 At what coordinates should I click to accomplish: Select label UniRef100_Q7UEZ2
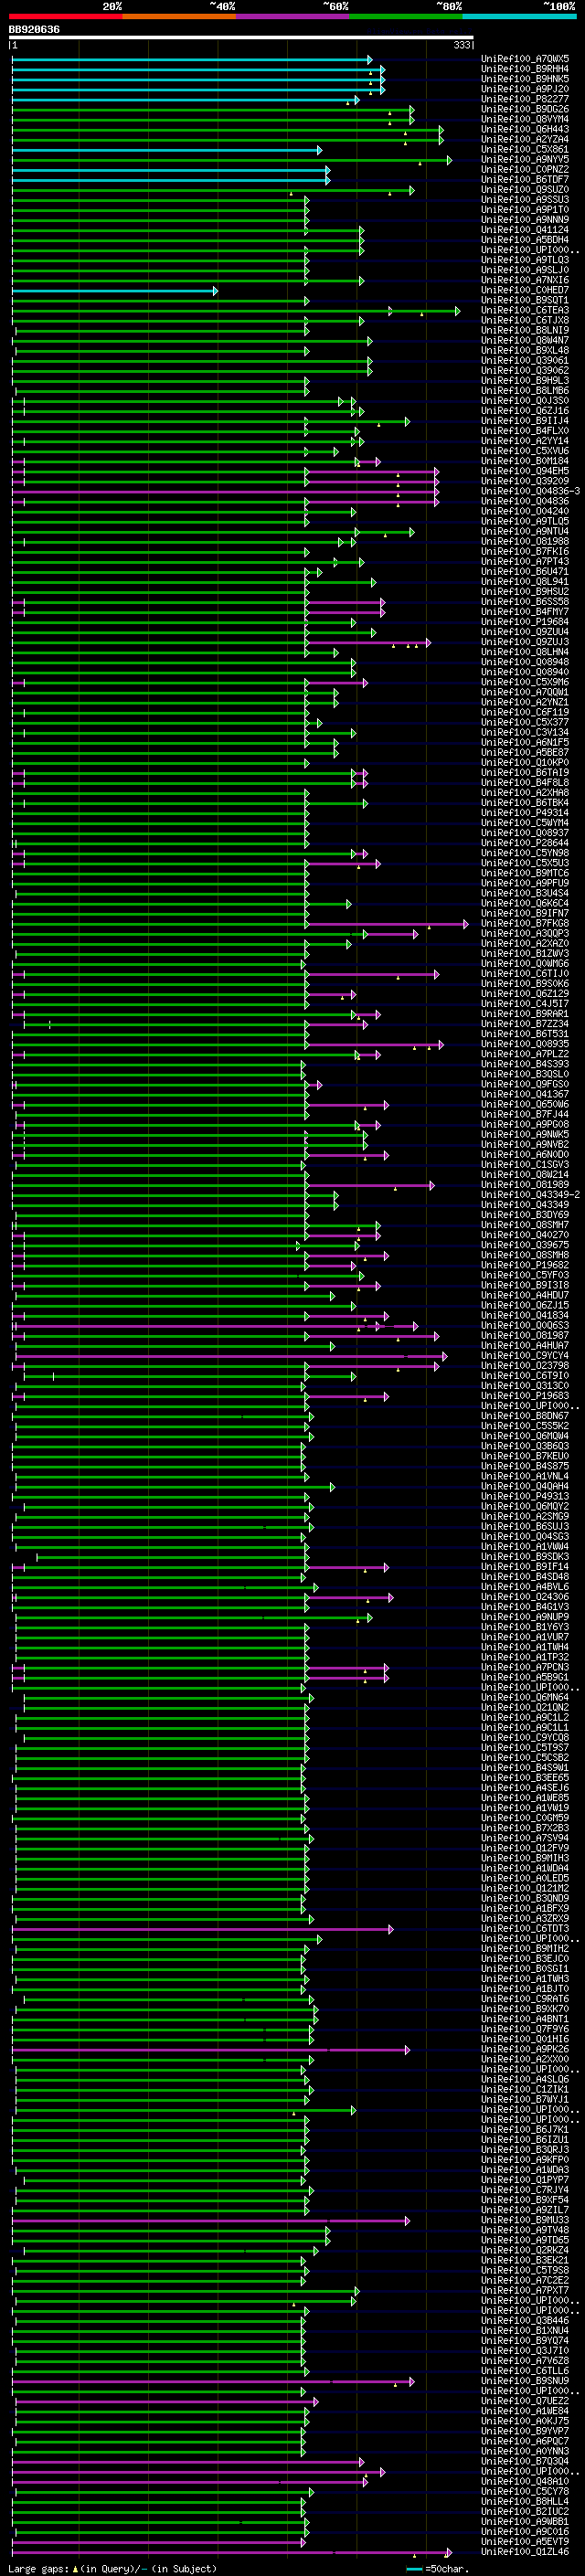(x=525, y=2402)
